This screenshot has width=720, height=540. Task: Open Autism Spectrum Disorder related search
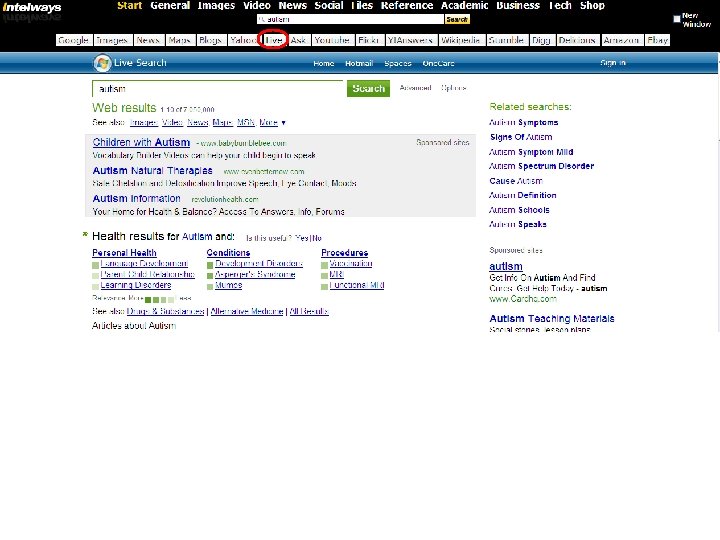pos(541,166)
